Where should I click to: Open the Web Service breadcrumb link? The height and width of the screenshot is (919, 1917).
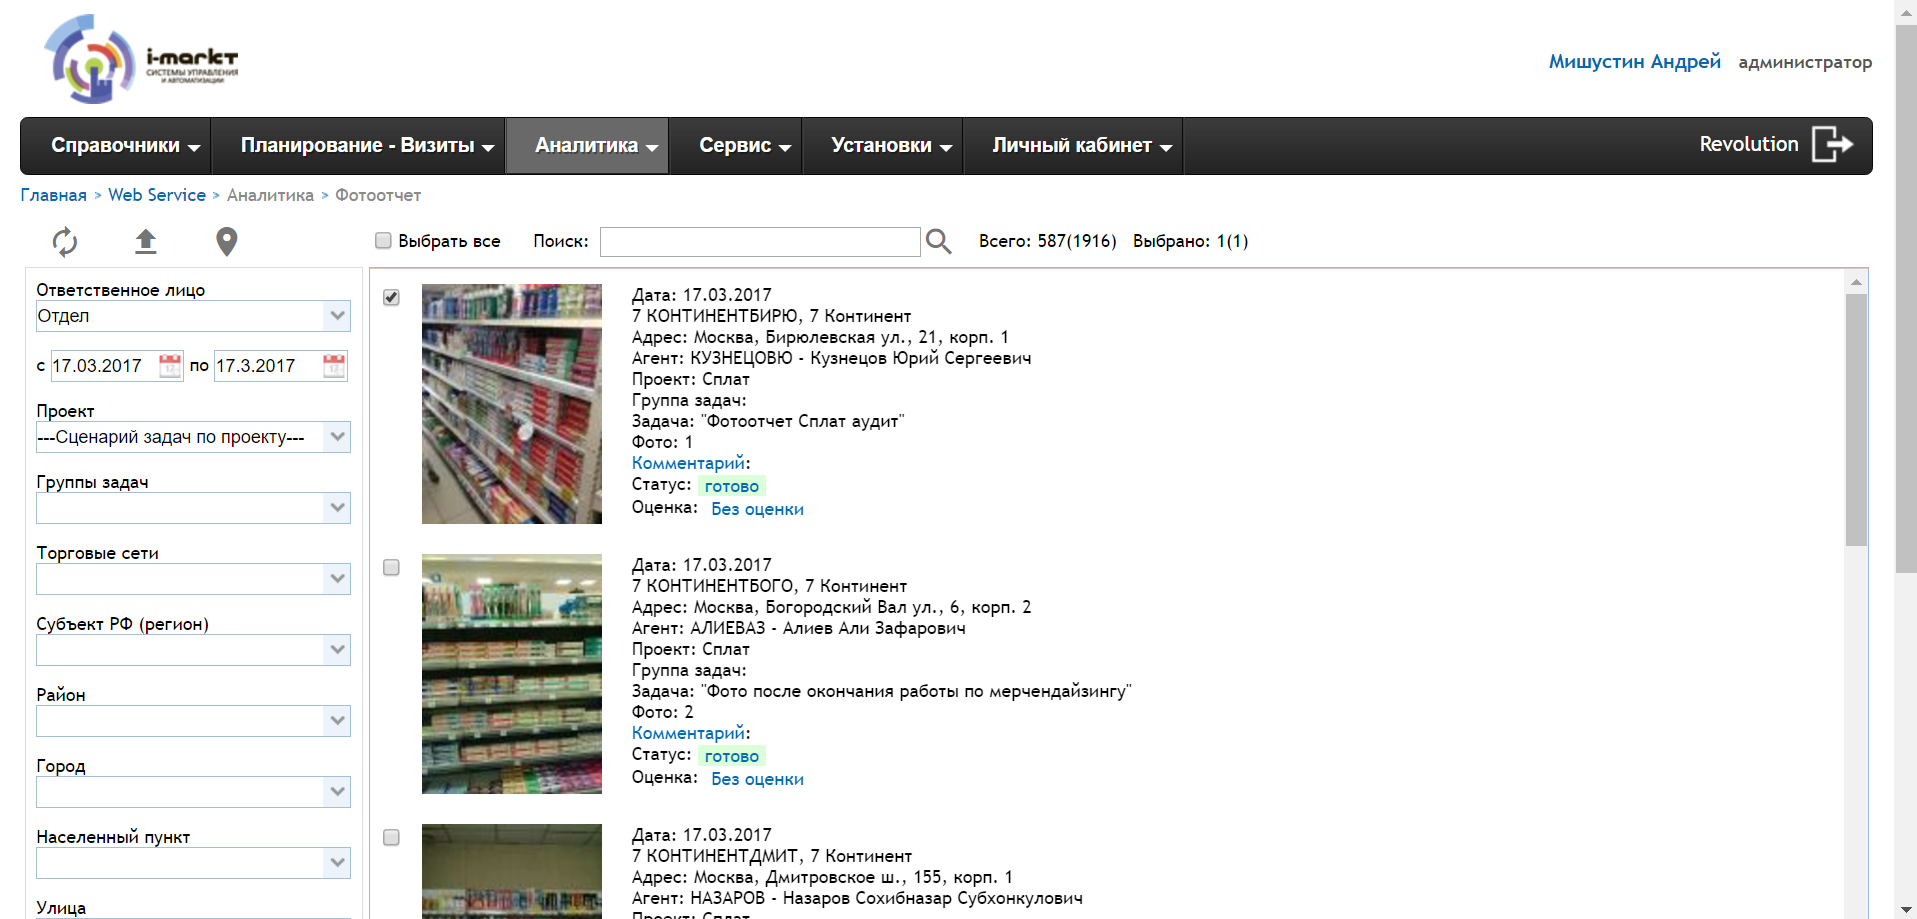(157, 195)
